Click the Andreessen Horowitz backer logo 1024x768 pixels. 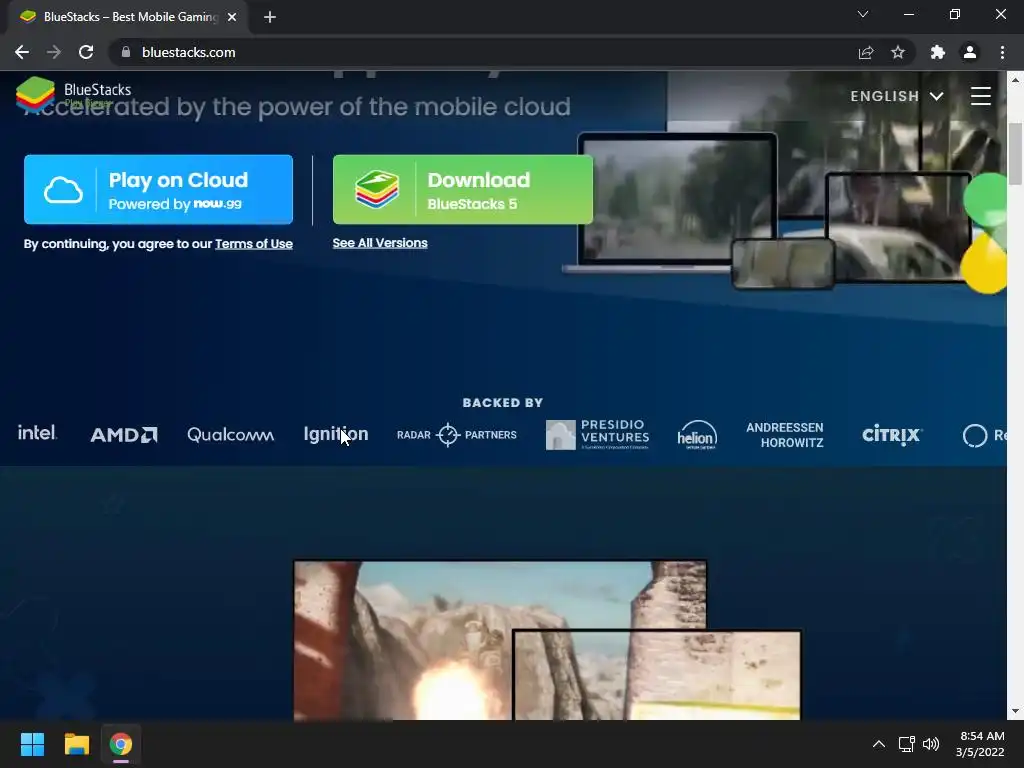pyautogui.click(x=784, y=435)
